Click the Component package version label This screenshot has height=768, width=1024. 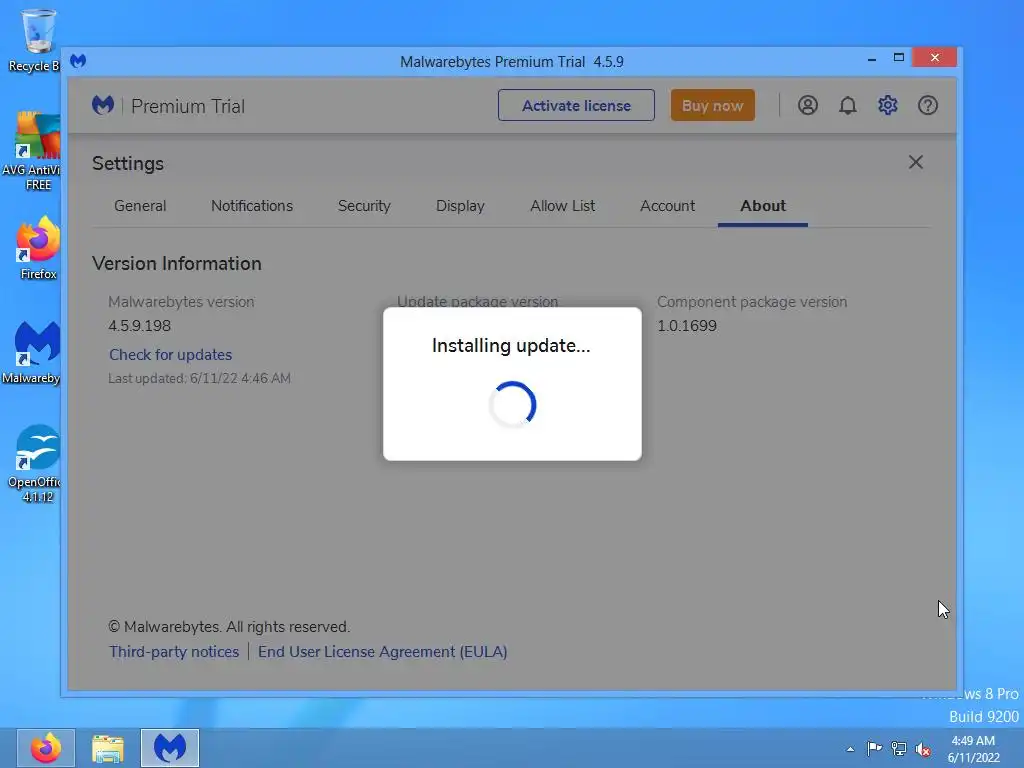(752, 302)
